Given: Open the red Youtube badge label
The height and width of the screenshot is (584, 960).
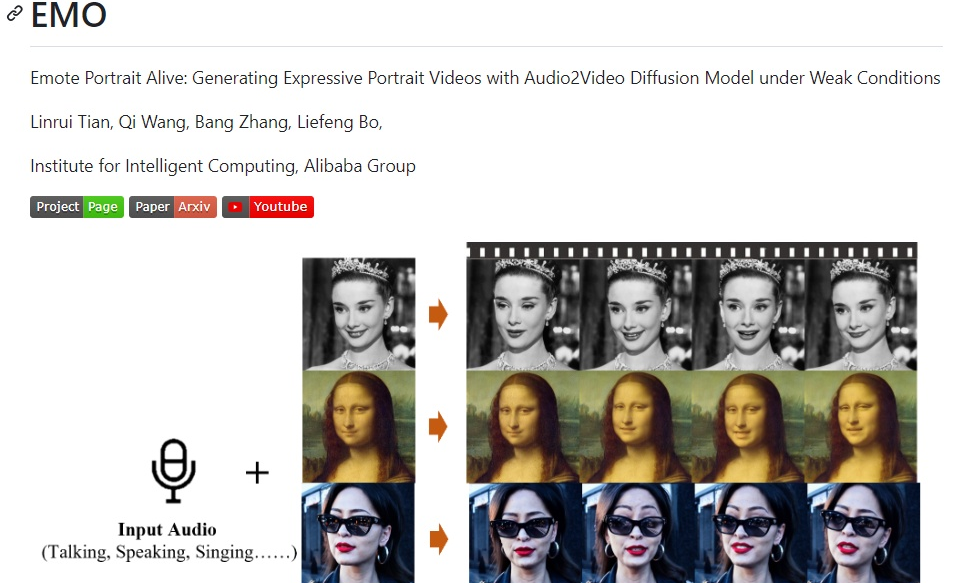Looking at the screenshot, I should (x=279, y=207).
